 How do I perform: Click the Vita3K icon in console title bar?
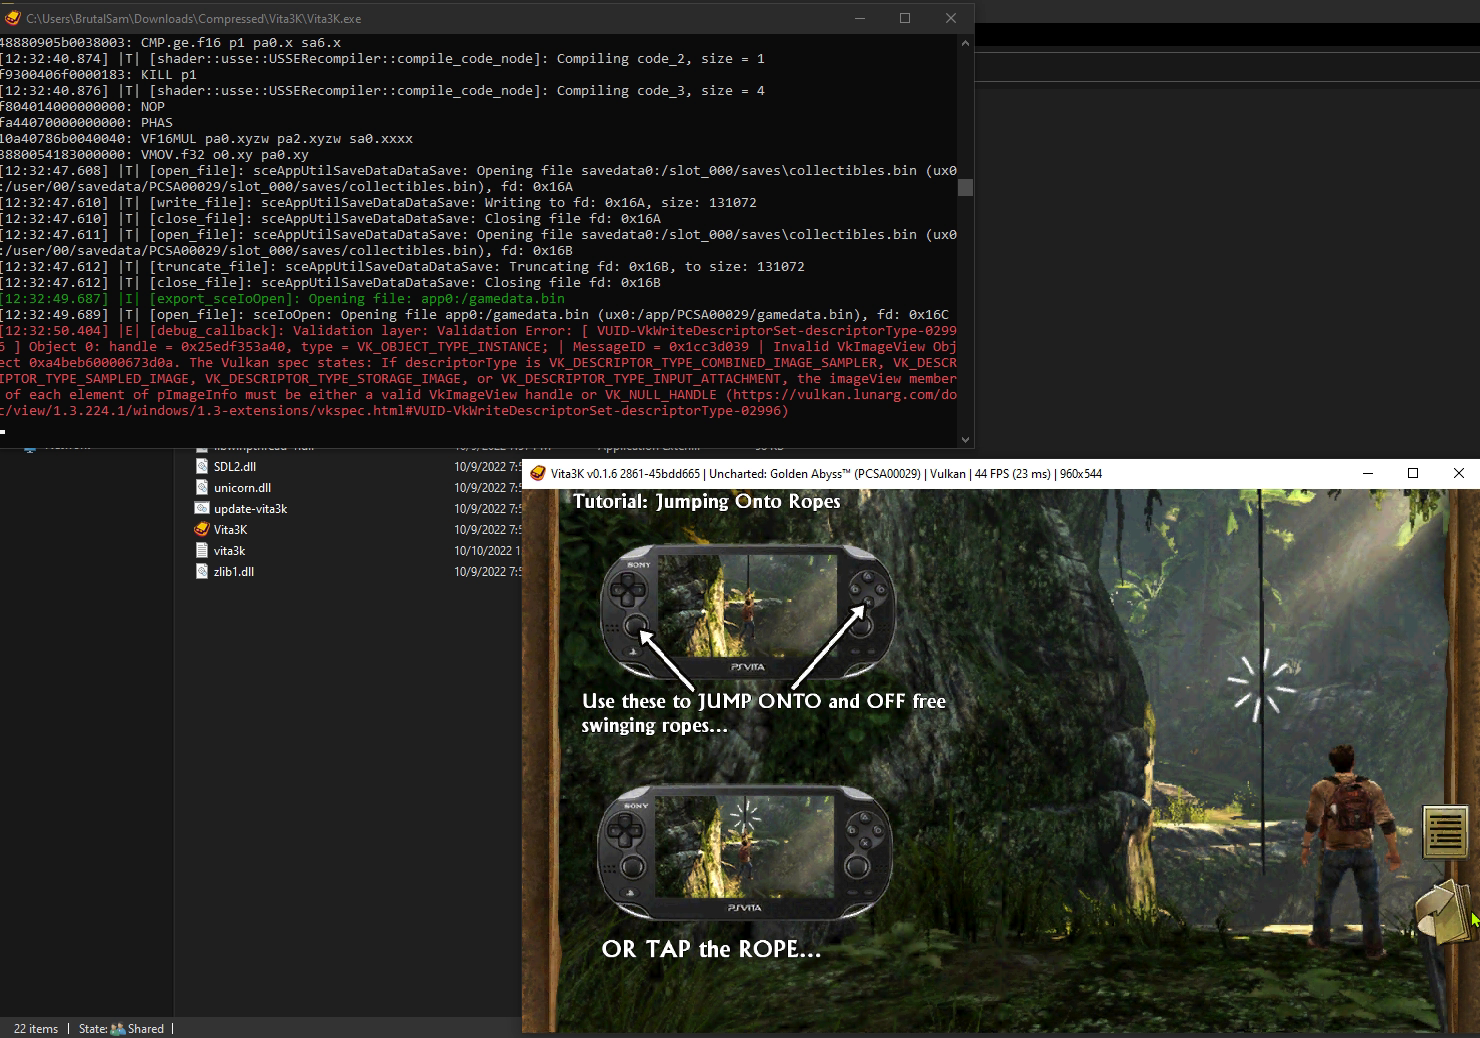point(12,18)
